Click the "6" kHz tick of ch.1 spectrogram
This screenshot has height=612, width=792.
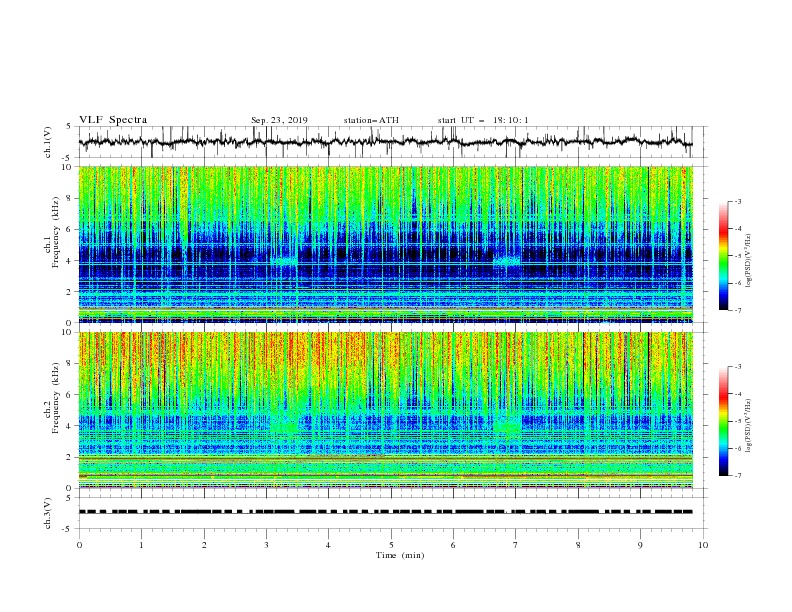tap(70, 230)
